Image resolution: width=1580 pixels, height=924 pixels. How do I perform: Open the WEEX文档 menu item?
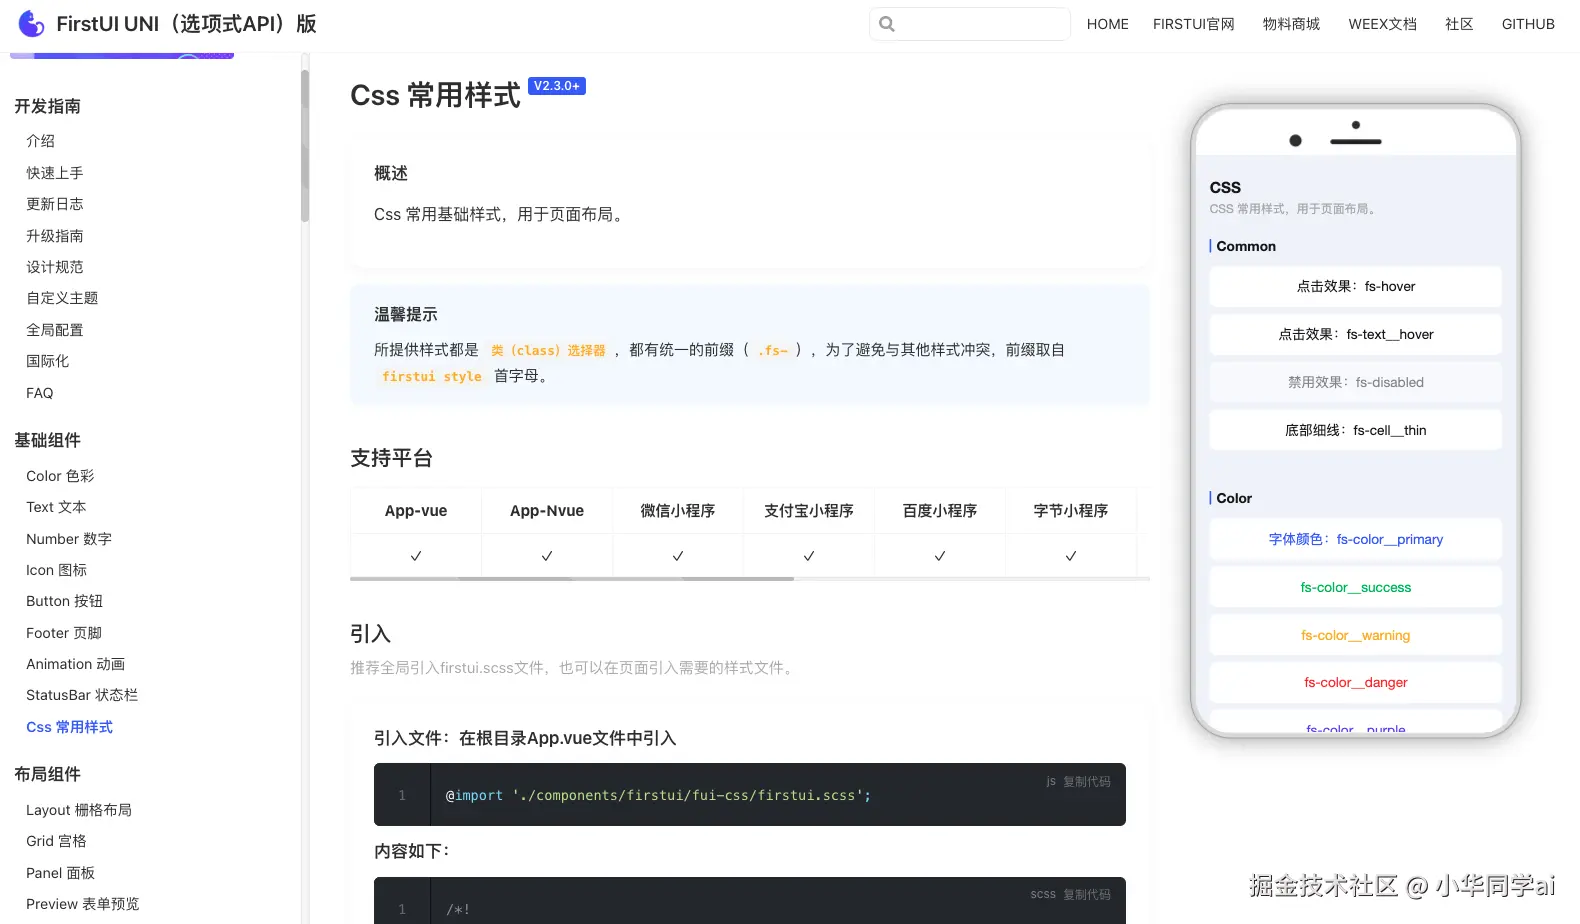(x=1382, y=24)
